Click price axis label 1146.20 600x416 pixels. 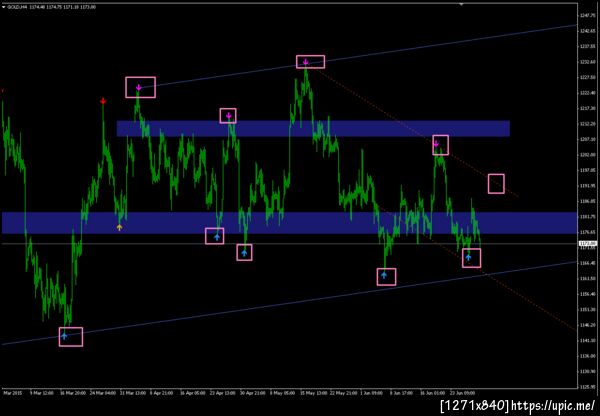(x=587, y=325)
